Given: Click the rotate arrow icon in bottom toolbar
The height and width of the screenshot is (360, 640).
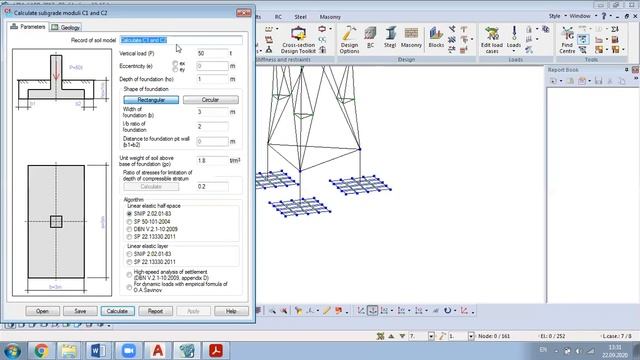Looking at the screenshot, I should point(448,311).
